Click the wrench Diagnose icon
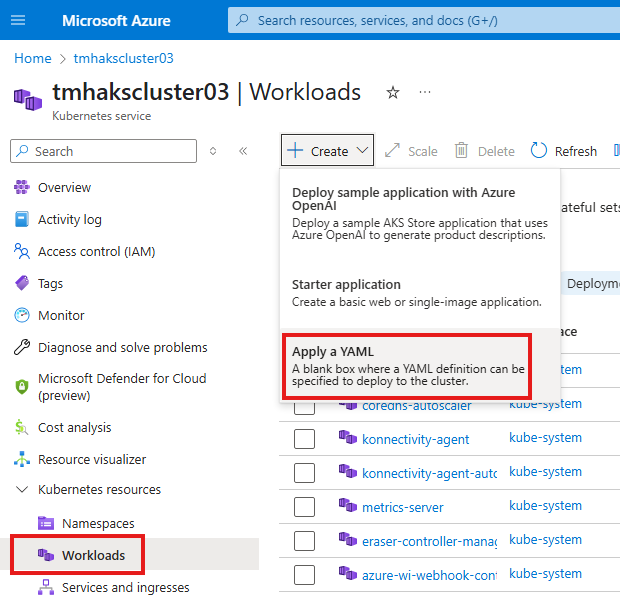Viewport: 620px width, 606px height. [22, 347]
